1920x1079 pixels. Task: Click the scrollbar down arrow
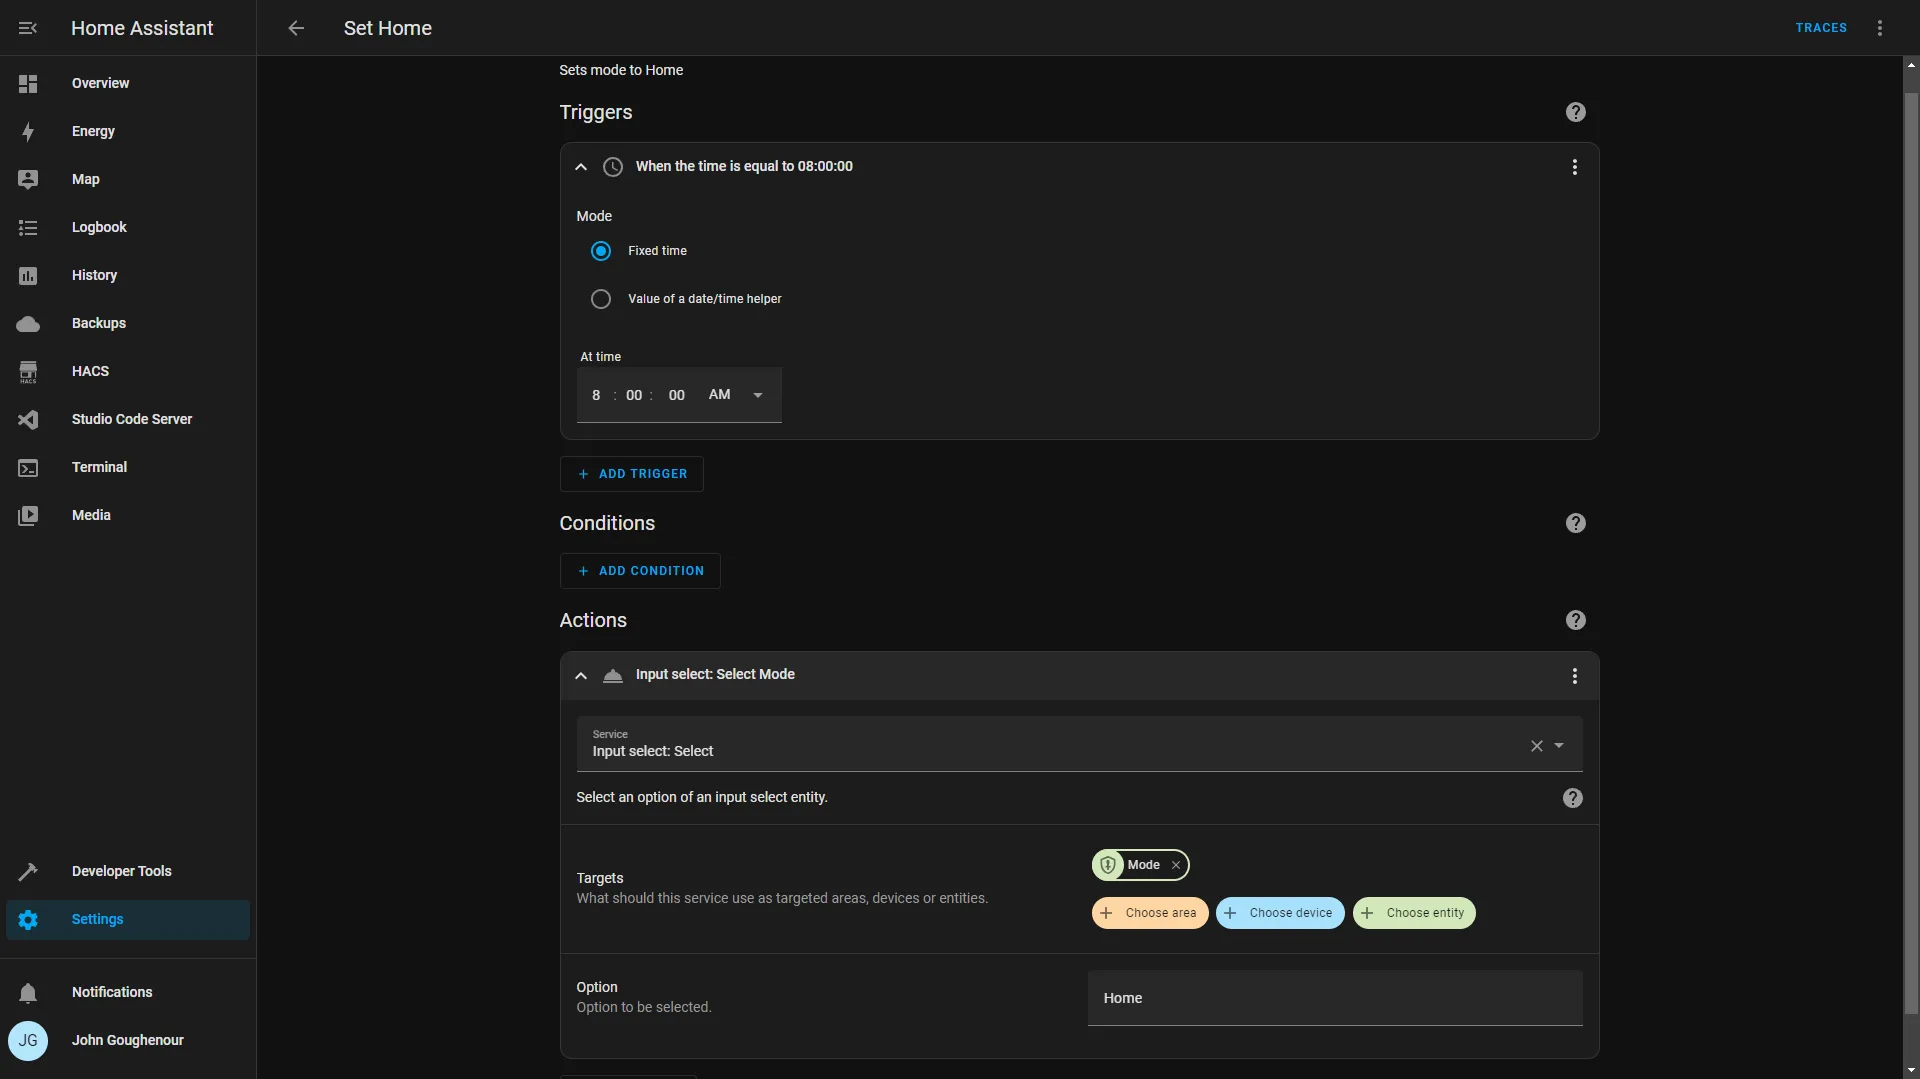pyautogui.click(x=1911, y=1070)
